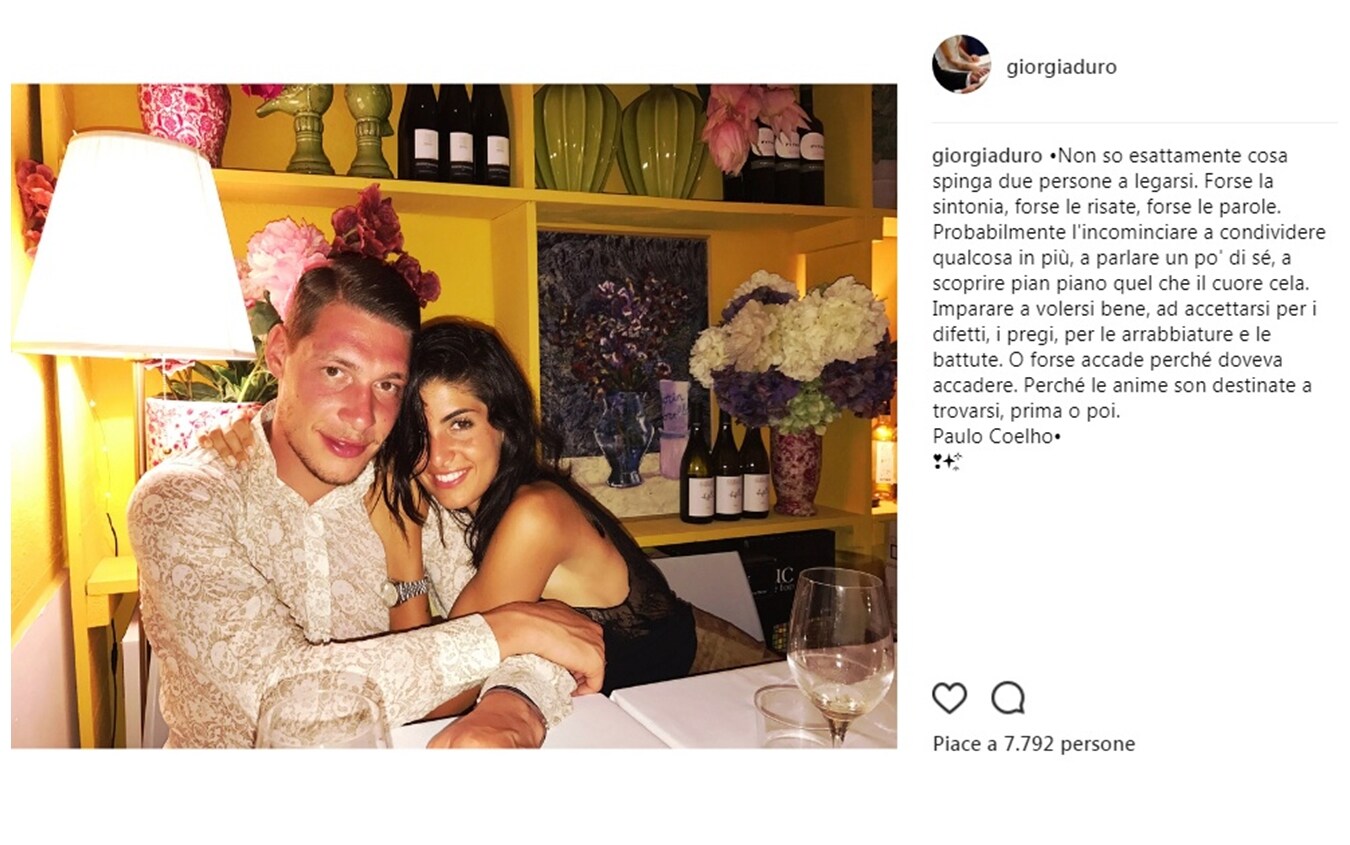Like the post with the heart icon

tap(949, 697)
